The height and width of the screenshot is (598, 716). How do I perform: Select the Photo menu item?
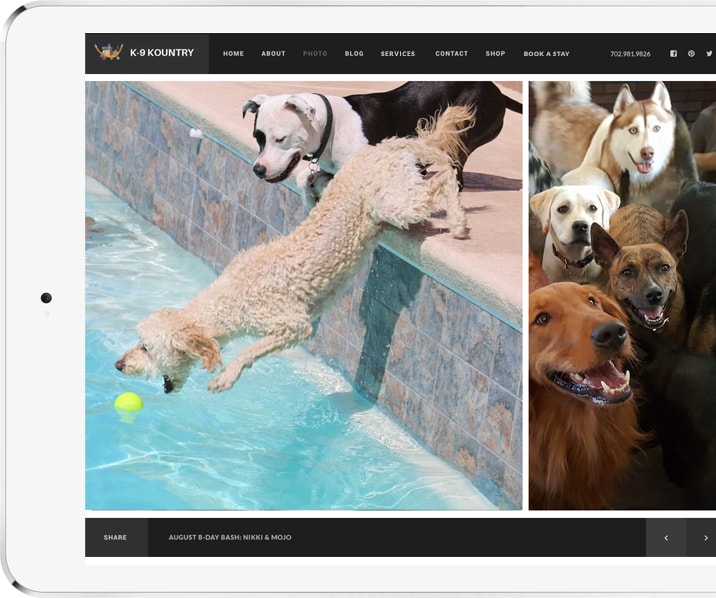(x=315, y=53)
